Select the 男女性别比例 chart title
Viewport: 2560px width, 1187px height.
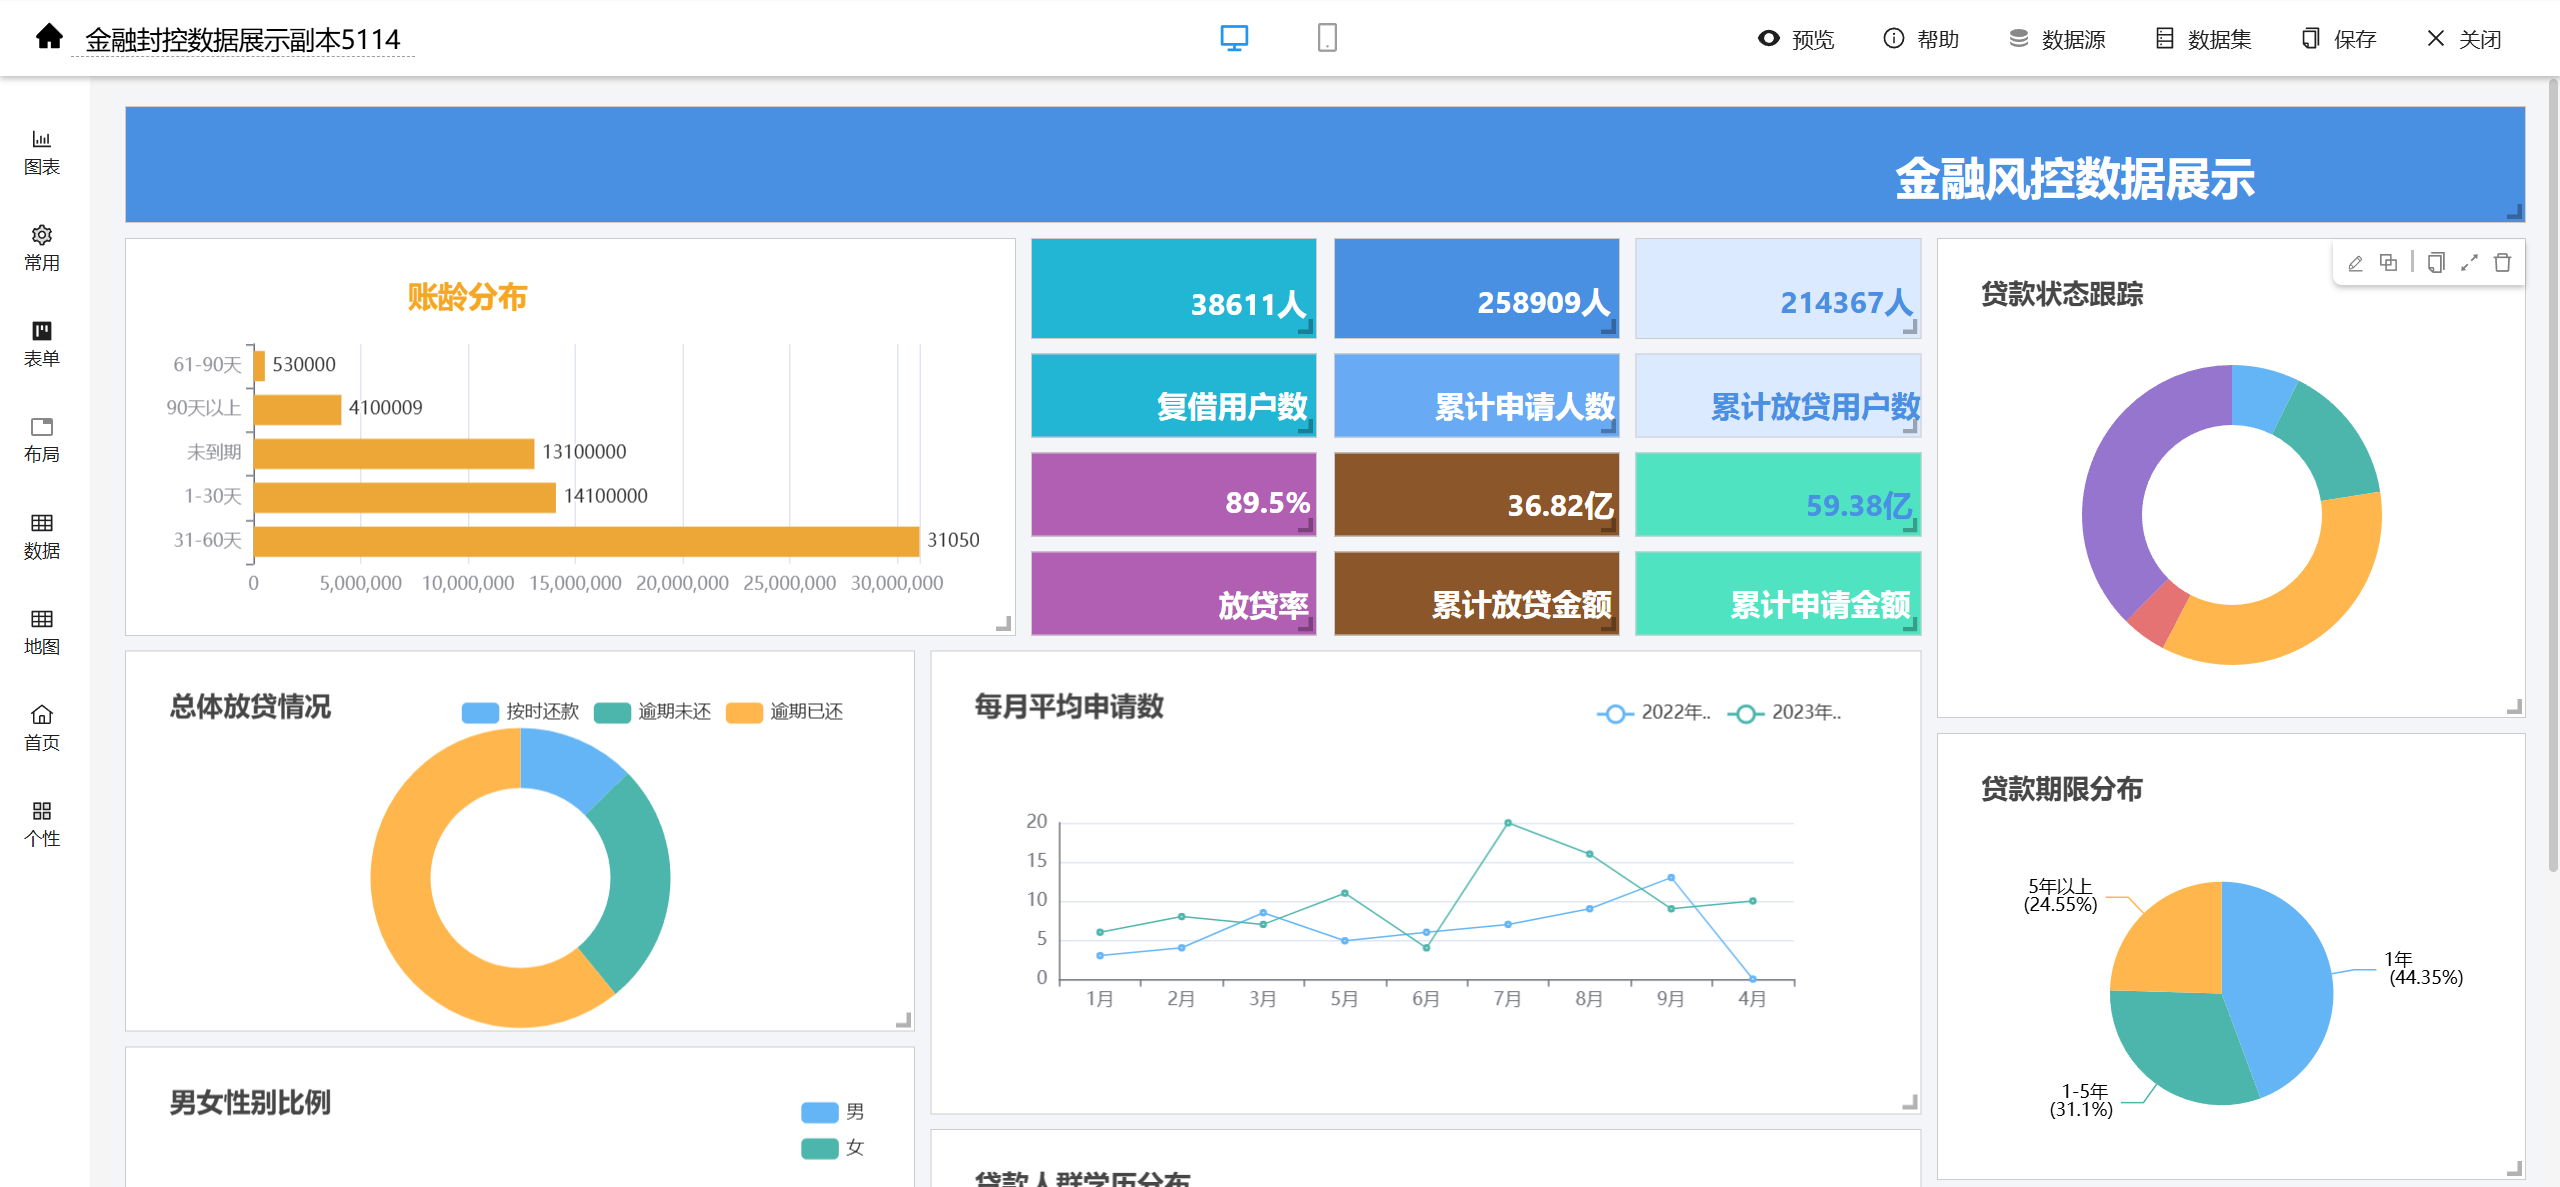[250, 1103]
